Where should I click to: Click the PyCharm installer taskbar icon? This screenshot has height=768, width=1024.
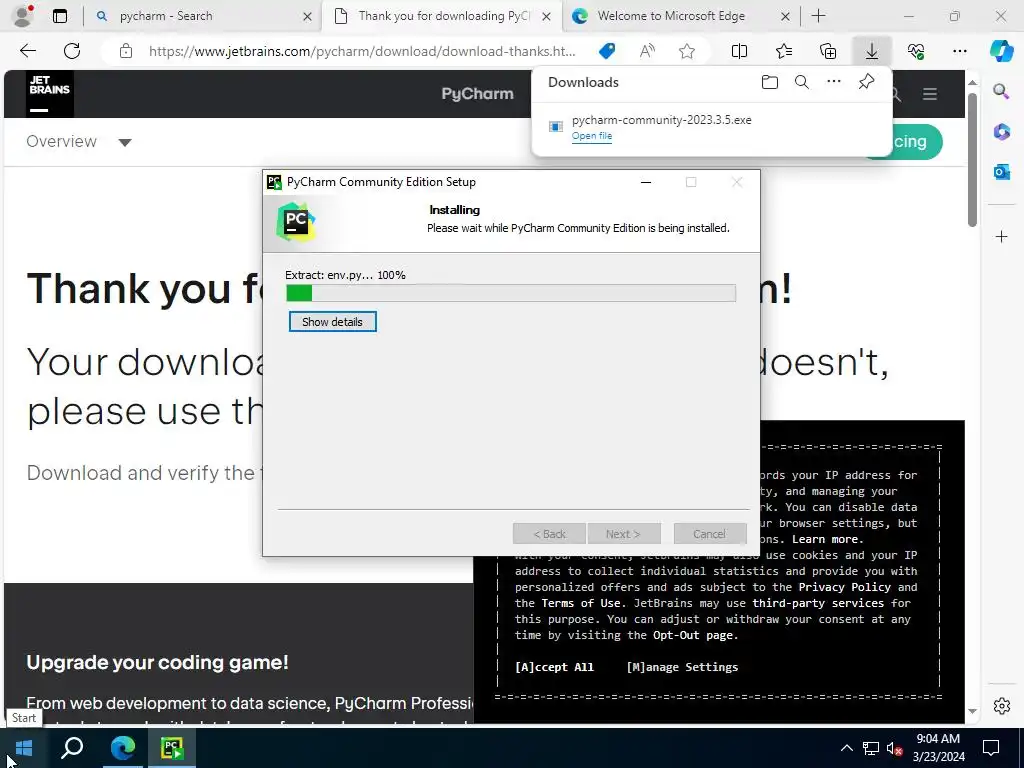pyautogui.click(x=172, y=748)
